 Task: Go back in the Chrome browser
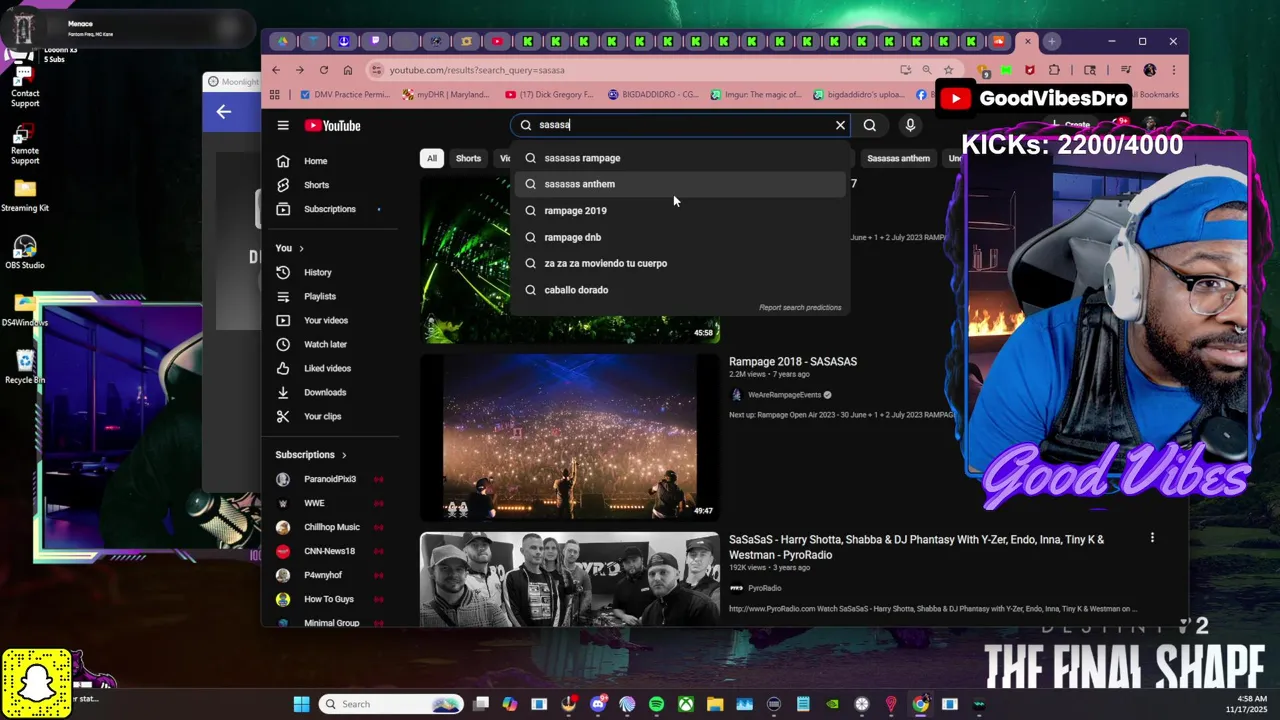276,70
